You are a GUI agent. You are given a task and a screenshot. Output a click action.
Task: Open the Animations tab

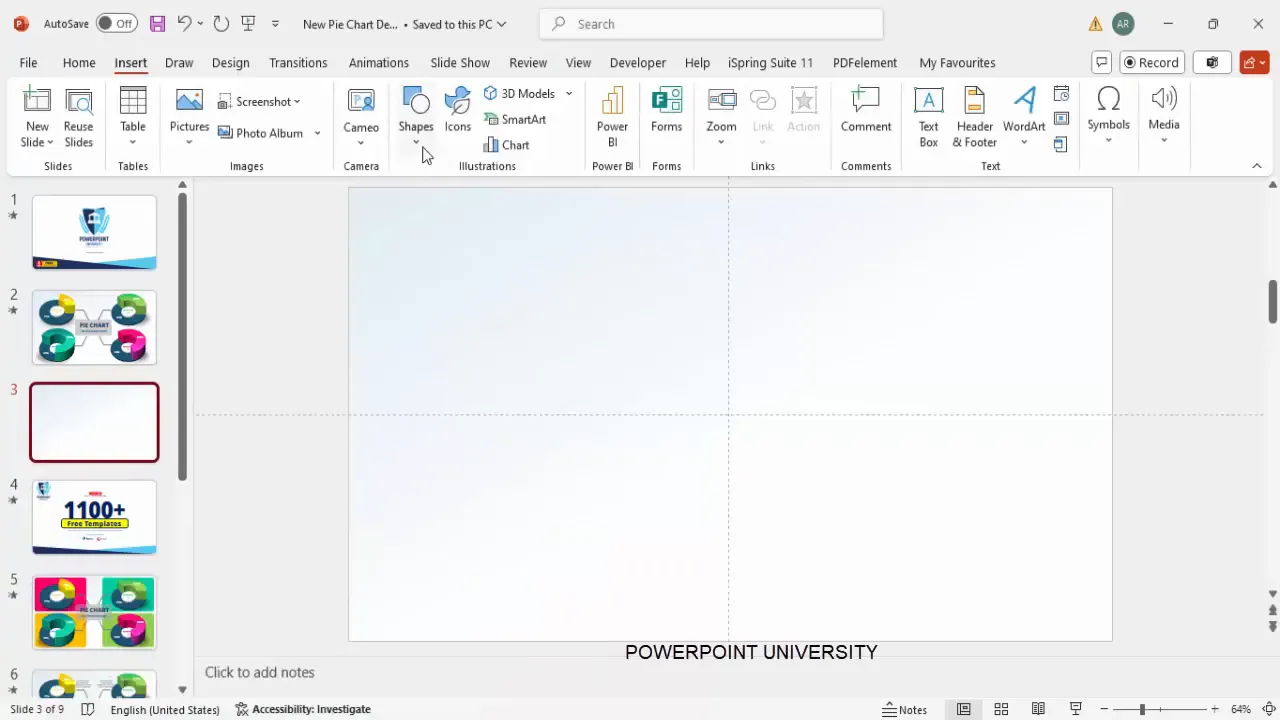378,62
